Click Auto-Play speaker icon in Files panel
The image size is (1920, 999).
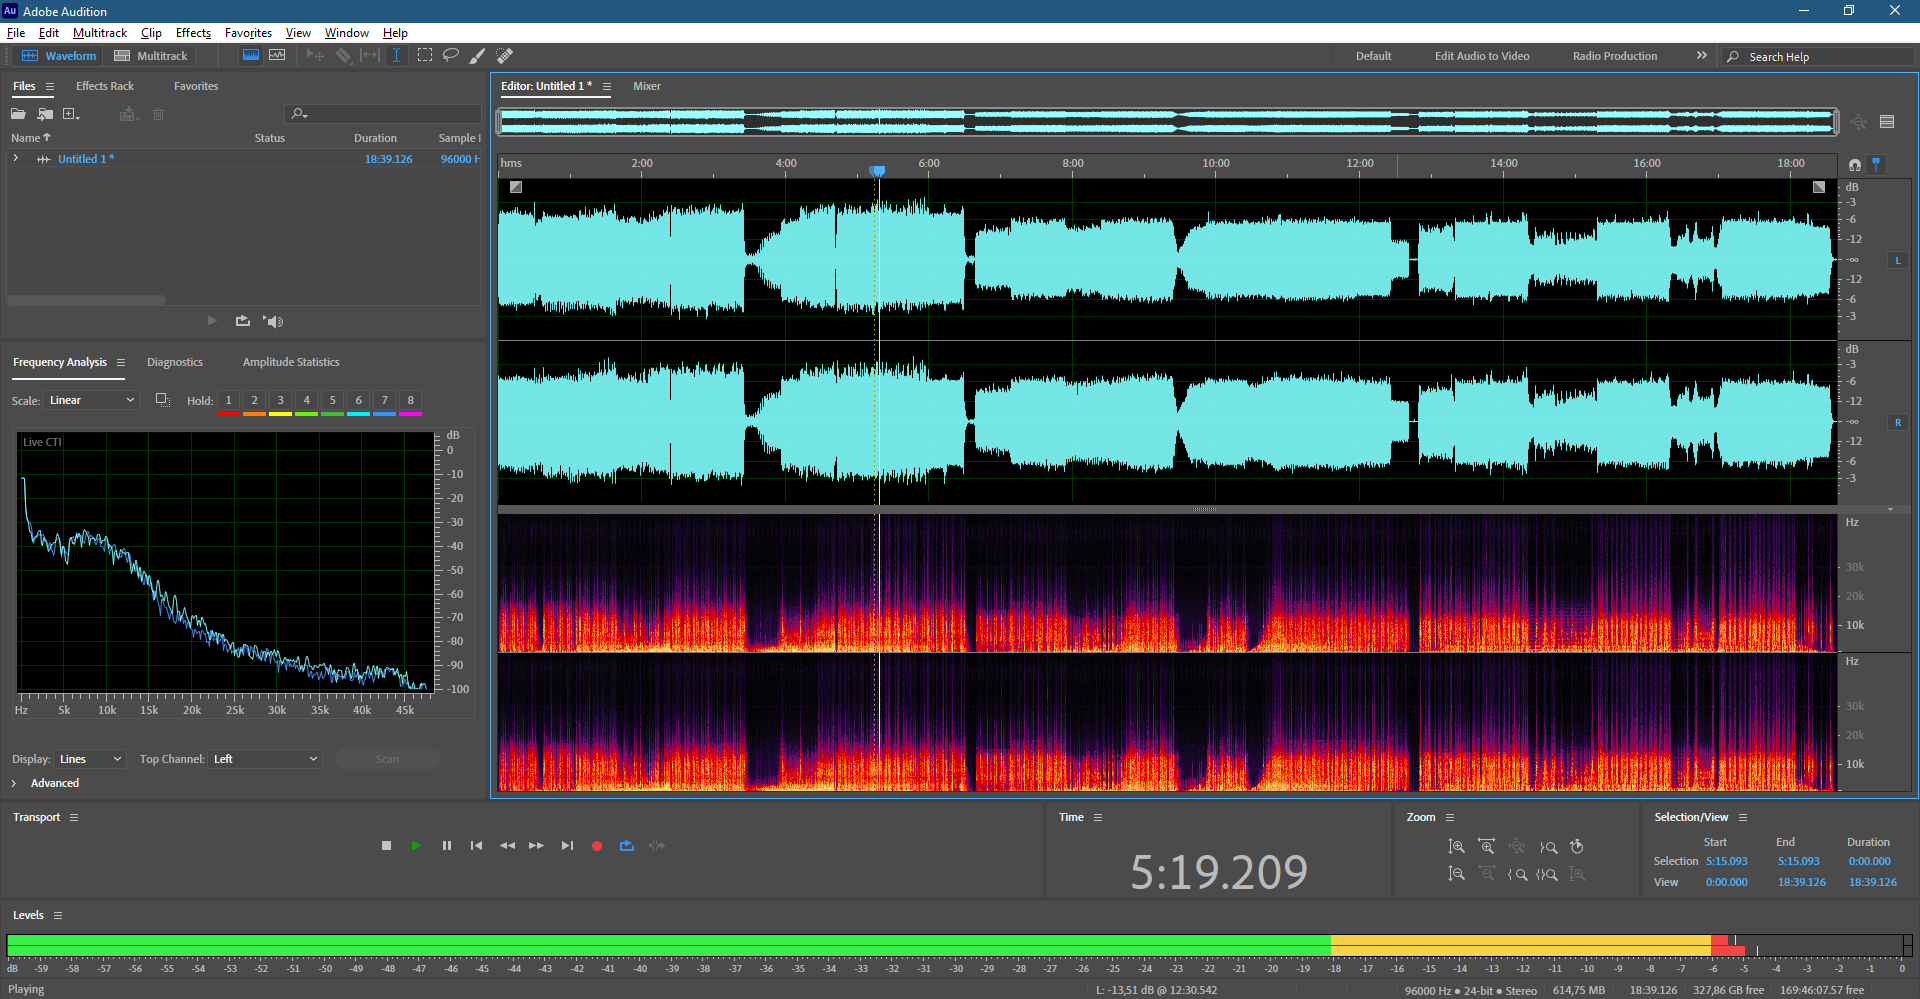273,321
